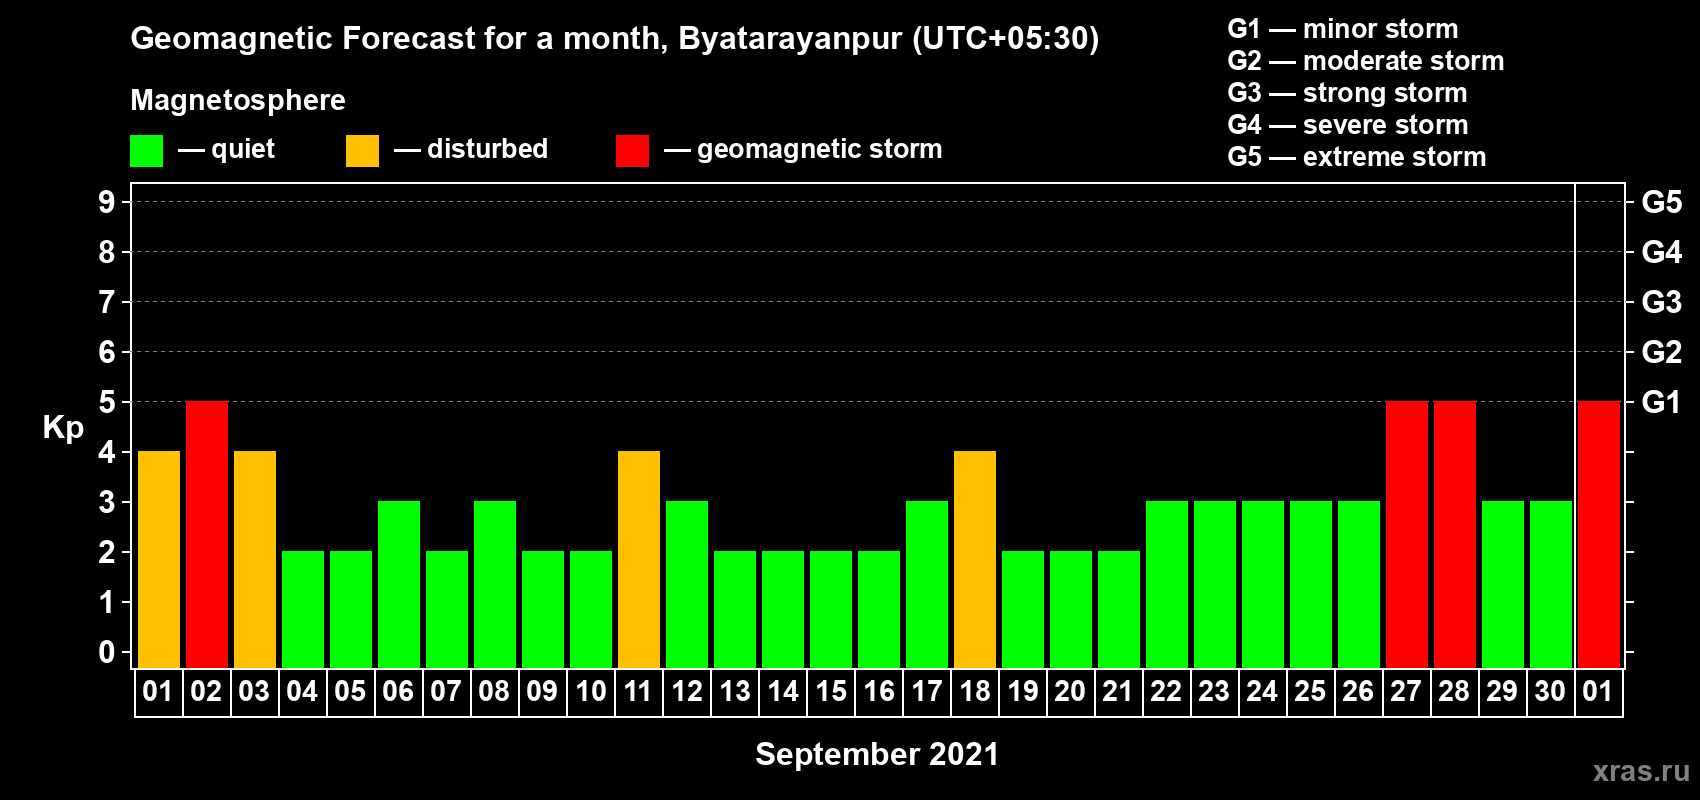Click the G4 — severe storm legend line
Screen dimensions: 1700x800
point(1348,125)
